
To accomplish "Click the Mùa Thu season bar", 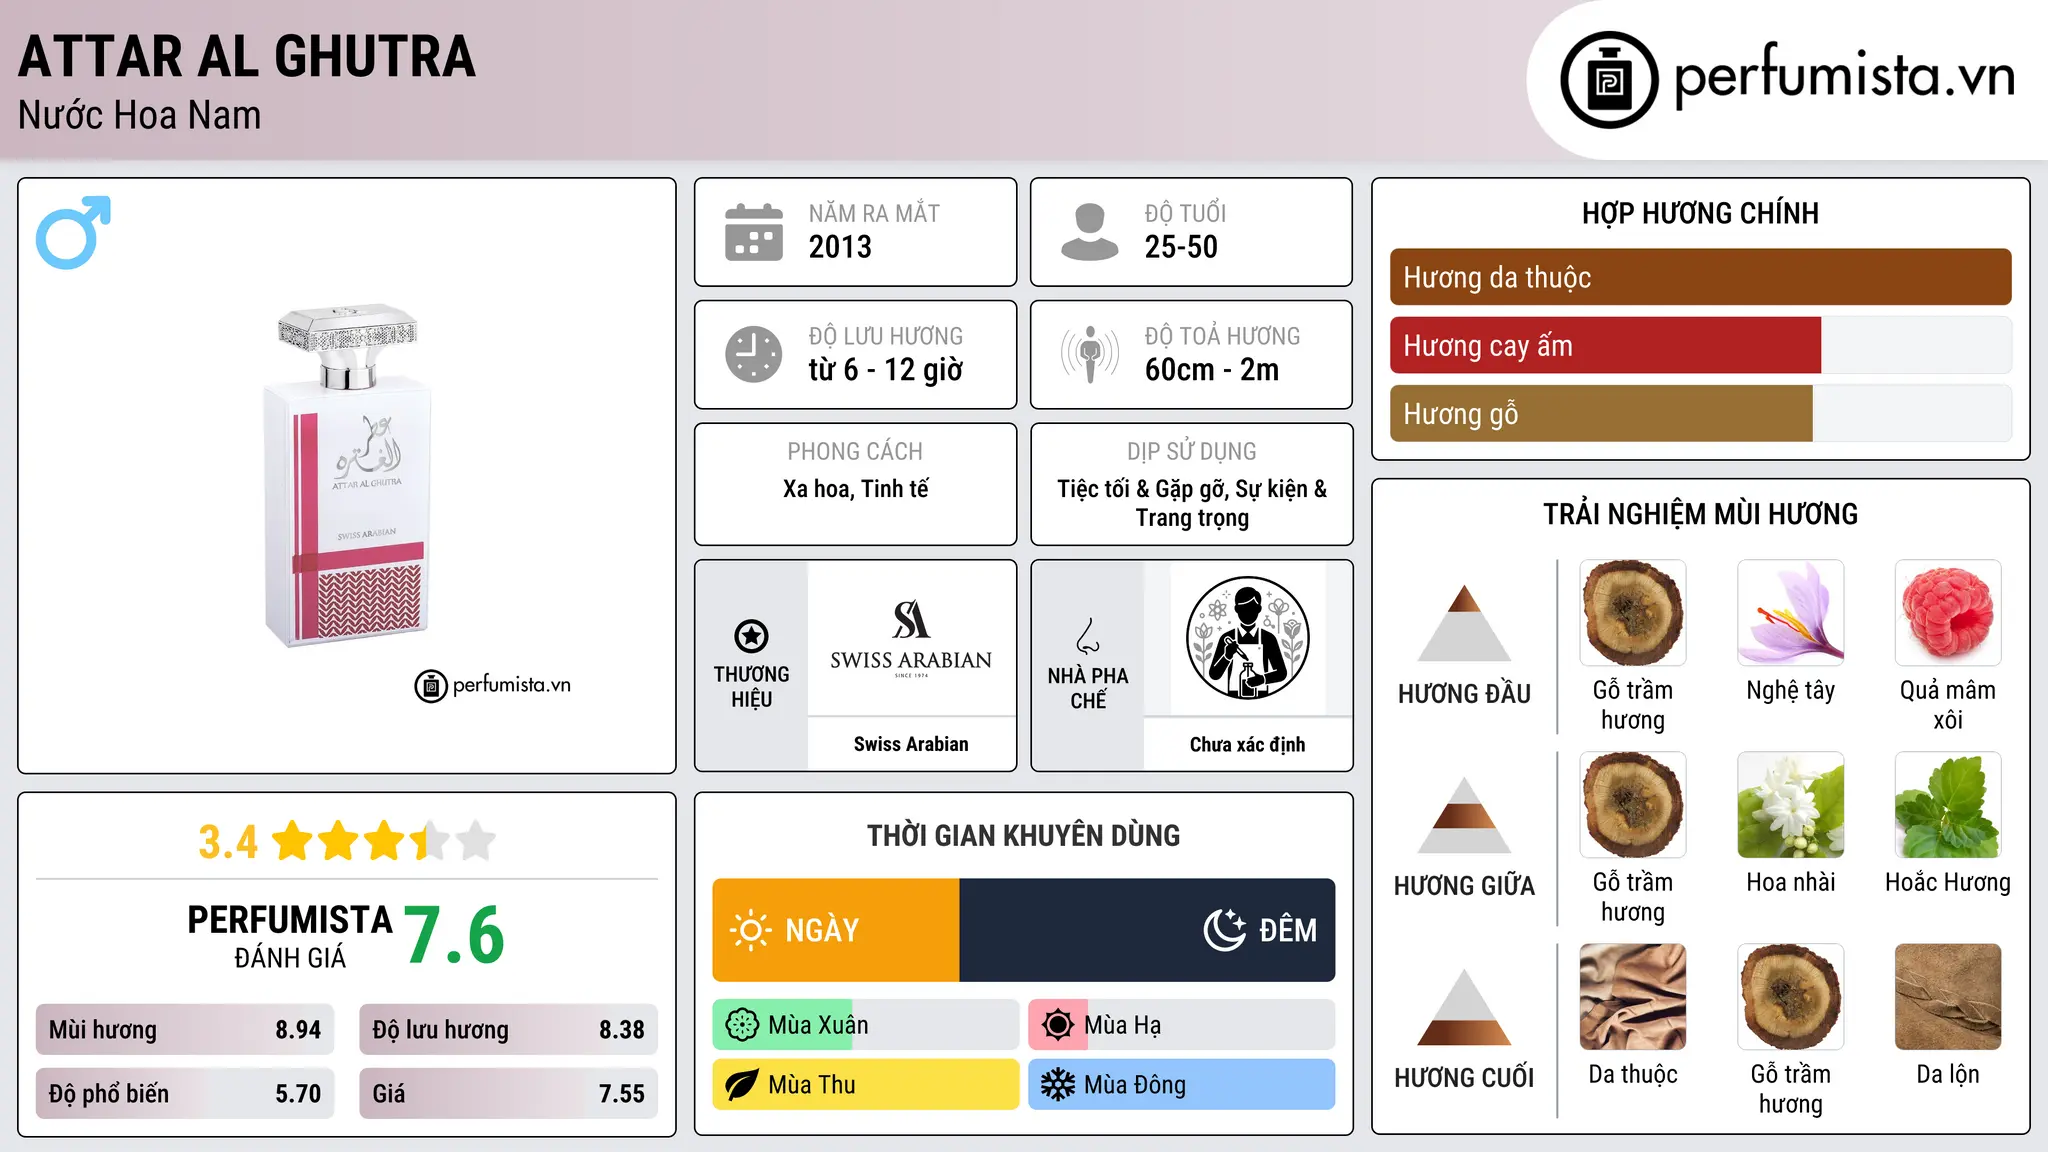I will [x=865, y=1085].
